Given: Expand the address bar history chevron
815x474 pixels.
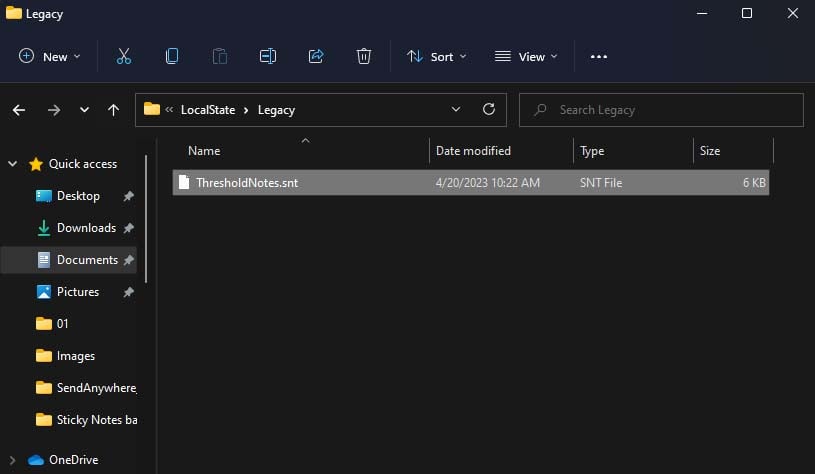Looking at the screenshot, I should (x=456, y=110).
